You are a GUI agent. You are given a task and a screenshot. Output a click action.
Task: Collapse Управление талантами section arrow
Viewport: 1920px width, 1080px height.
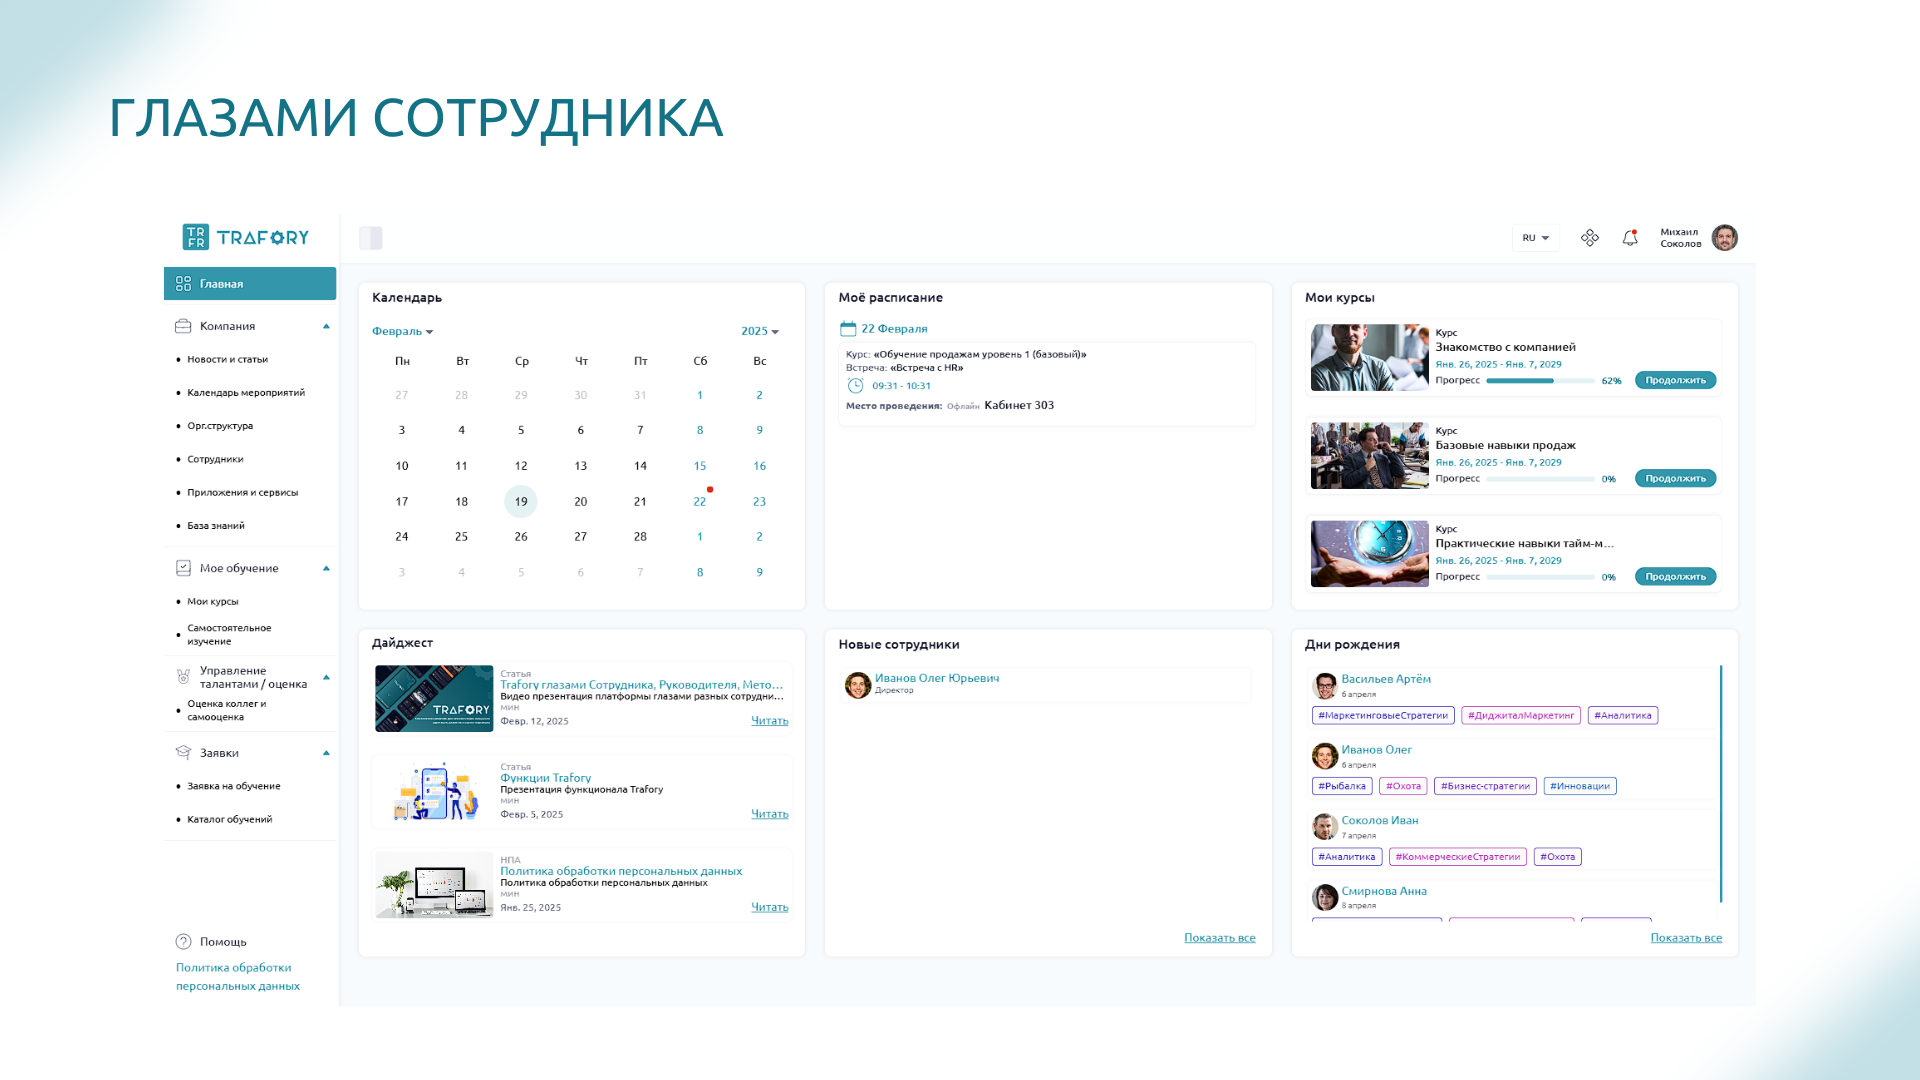pyautogui.click(x=326, y=678)
